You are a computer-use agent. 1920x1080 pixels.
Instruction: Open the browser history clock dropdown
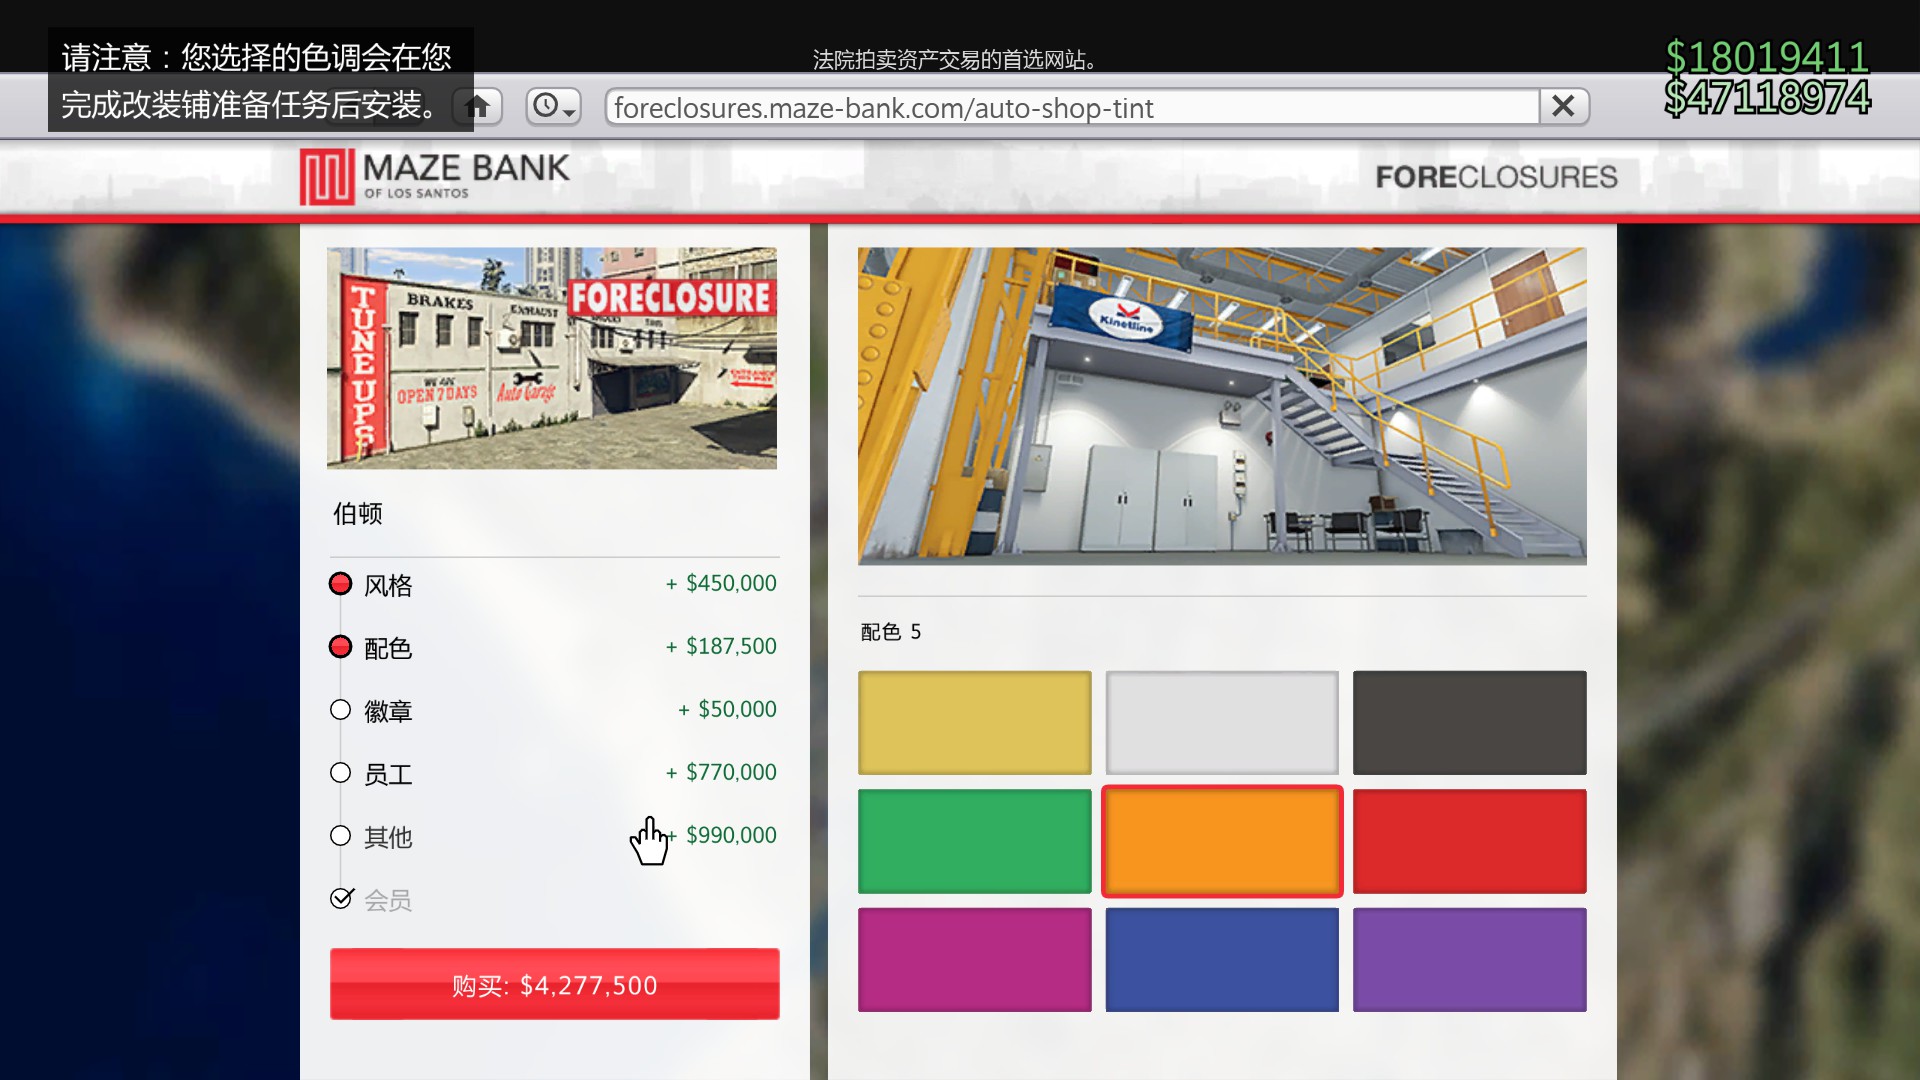pos(554,106)
